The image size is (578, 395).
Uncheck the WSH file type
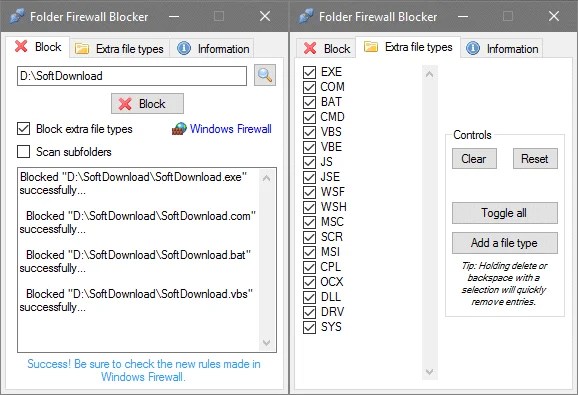[309, 207]
